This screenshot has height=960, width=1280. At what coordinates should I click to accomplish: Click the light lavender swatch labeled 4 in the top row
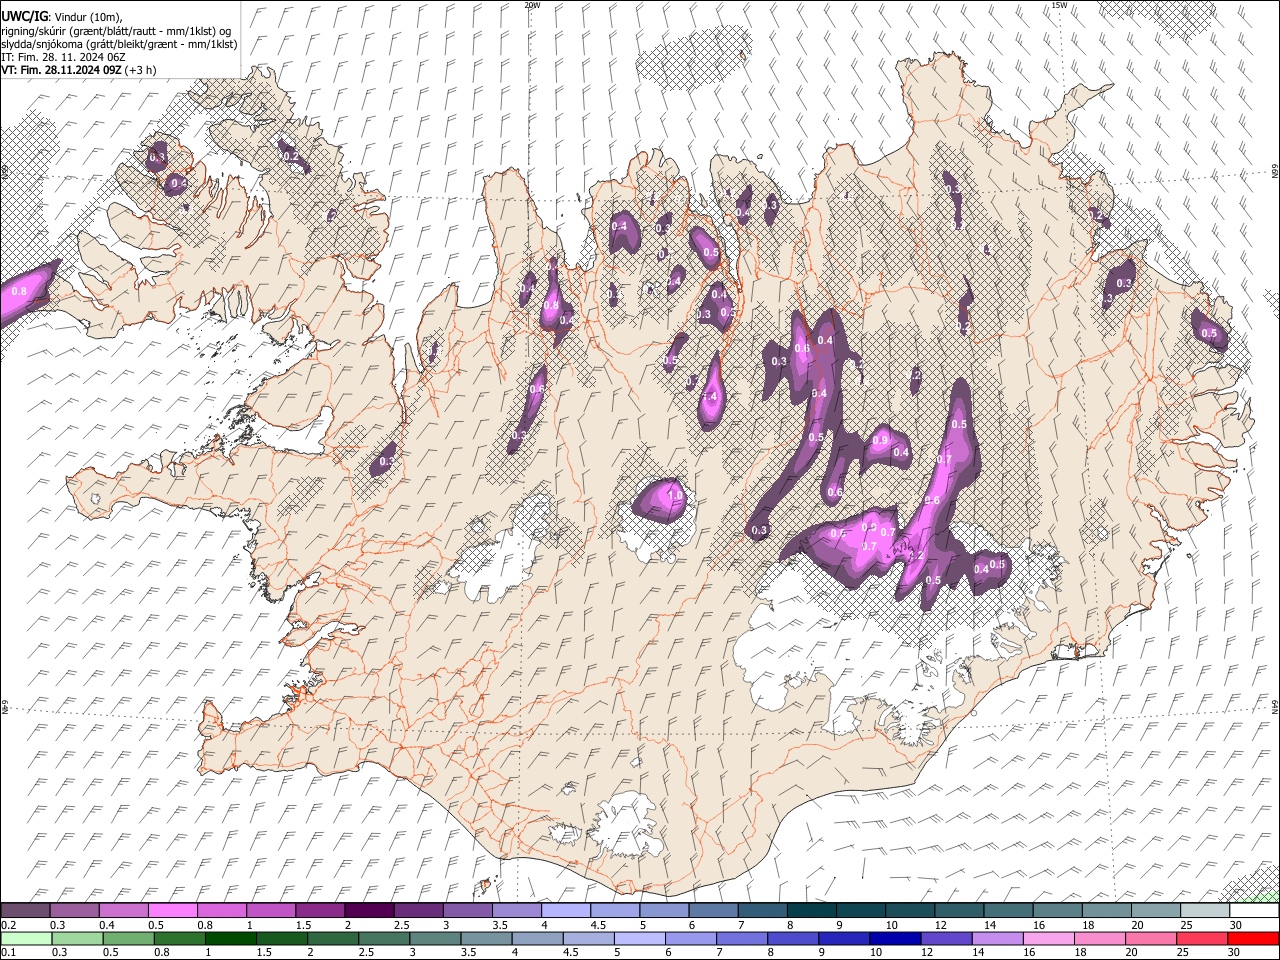point(566,911)
